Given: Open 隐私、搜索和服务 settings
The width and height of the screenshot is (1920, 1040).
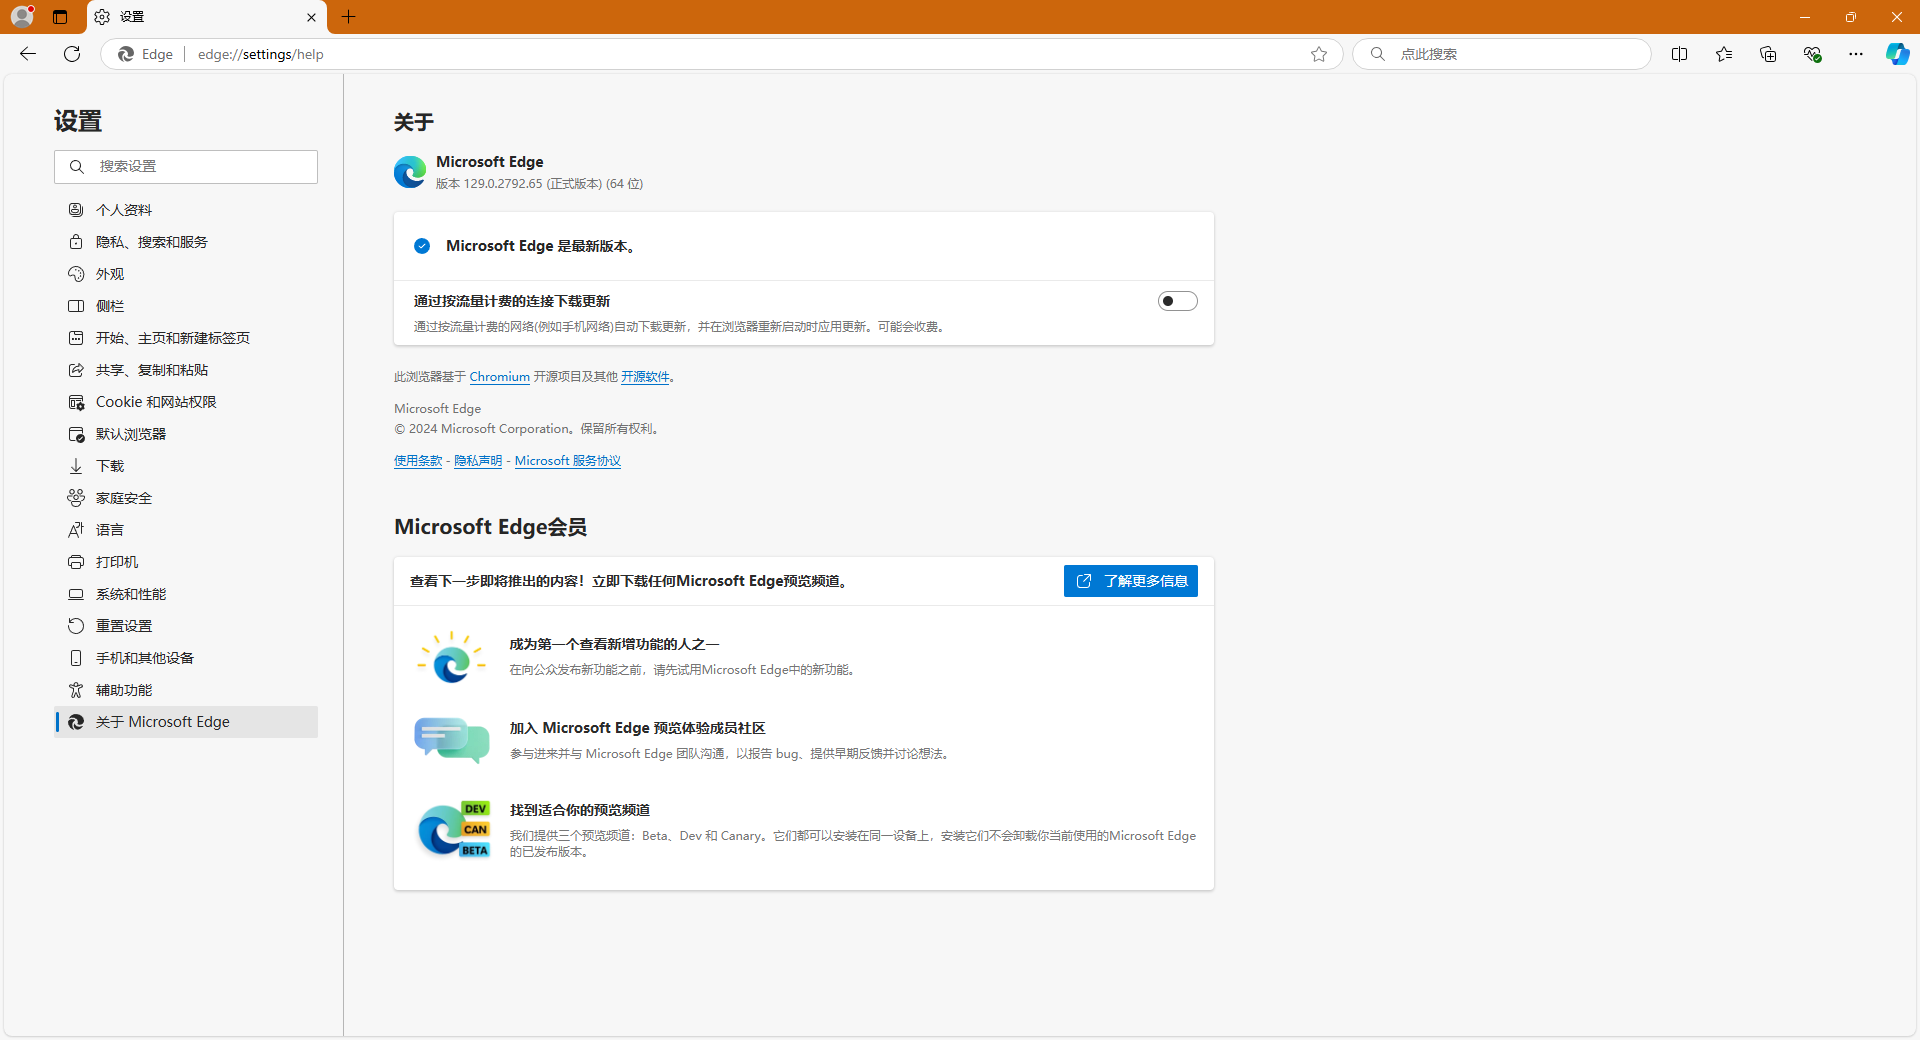Looking at the screenshot, I should tap(186, 242).
